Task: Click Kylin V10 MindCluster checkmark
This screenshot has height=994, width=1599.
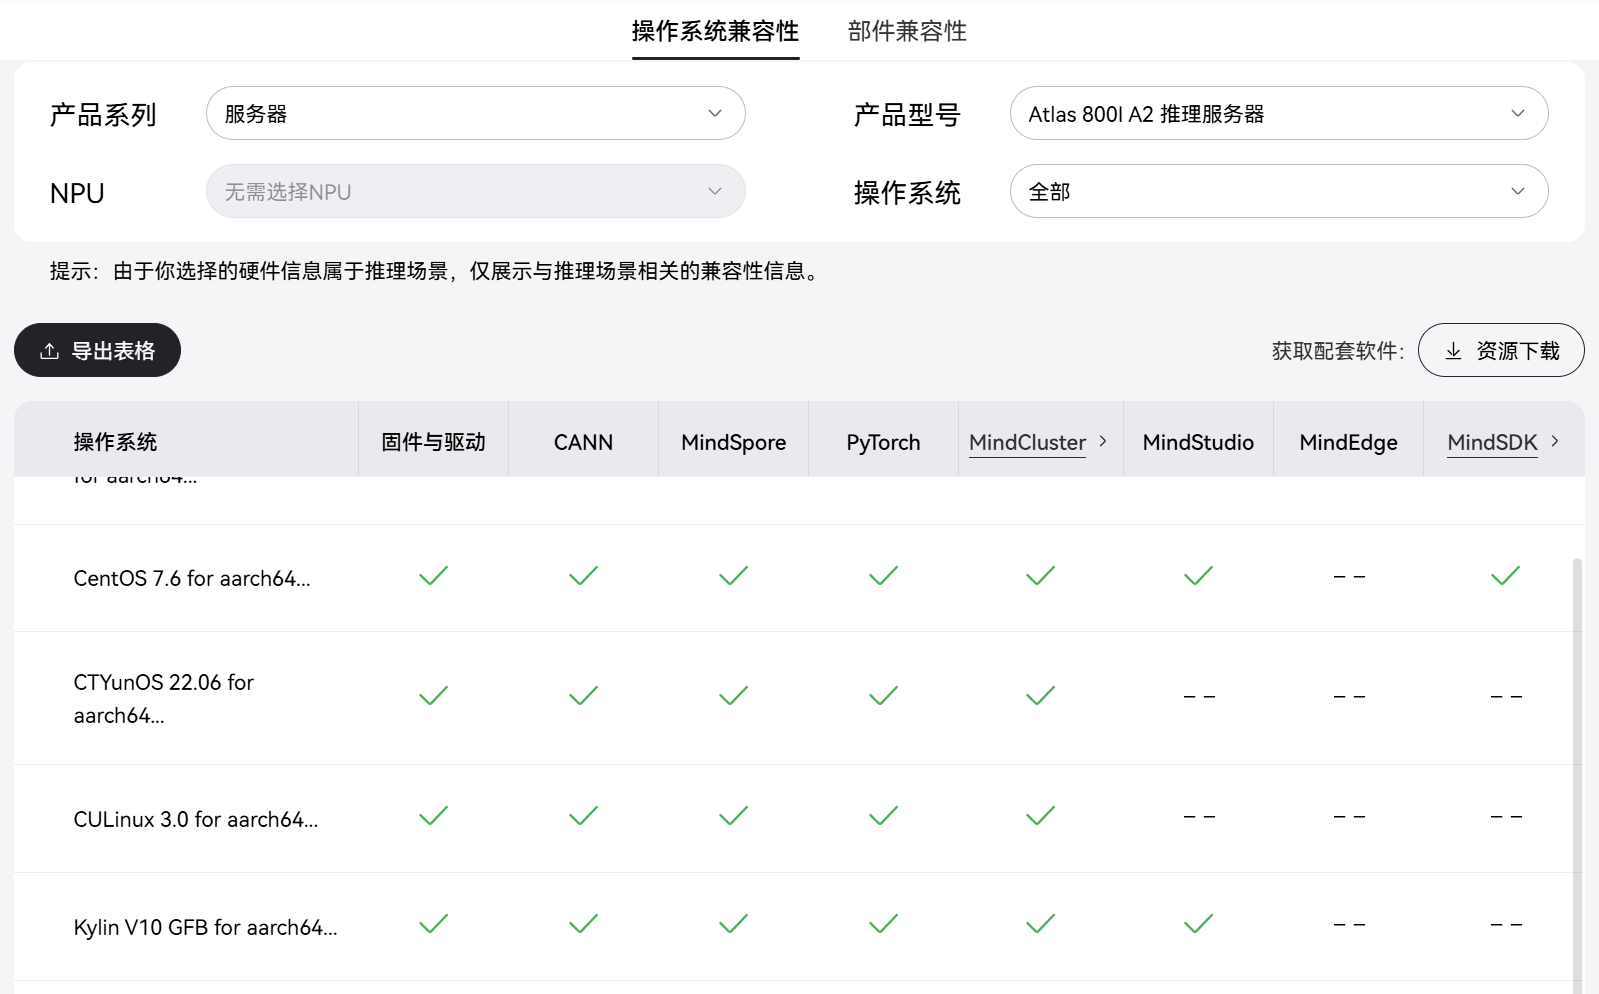Action: [1040, 925]
